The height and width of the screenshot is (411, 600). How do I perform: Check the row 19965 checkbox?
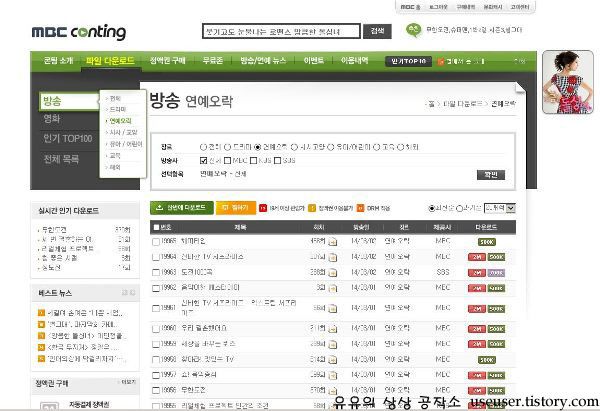(x=156, y=242)
